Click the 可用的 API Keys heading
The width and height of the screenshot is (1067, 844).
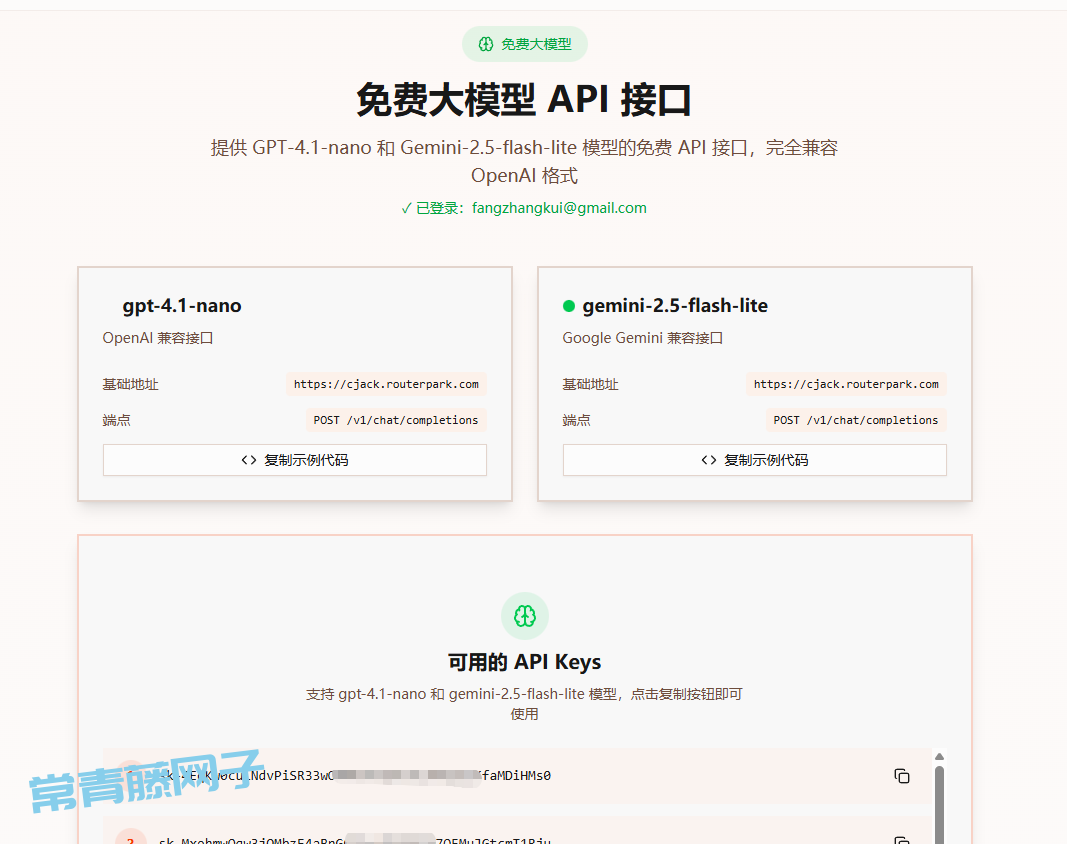524,662
